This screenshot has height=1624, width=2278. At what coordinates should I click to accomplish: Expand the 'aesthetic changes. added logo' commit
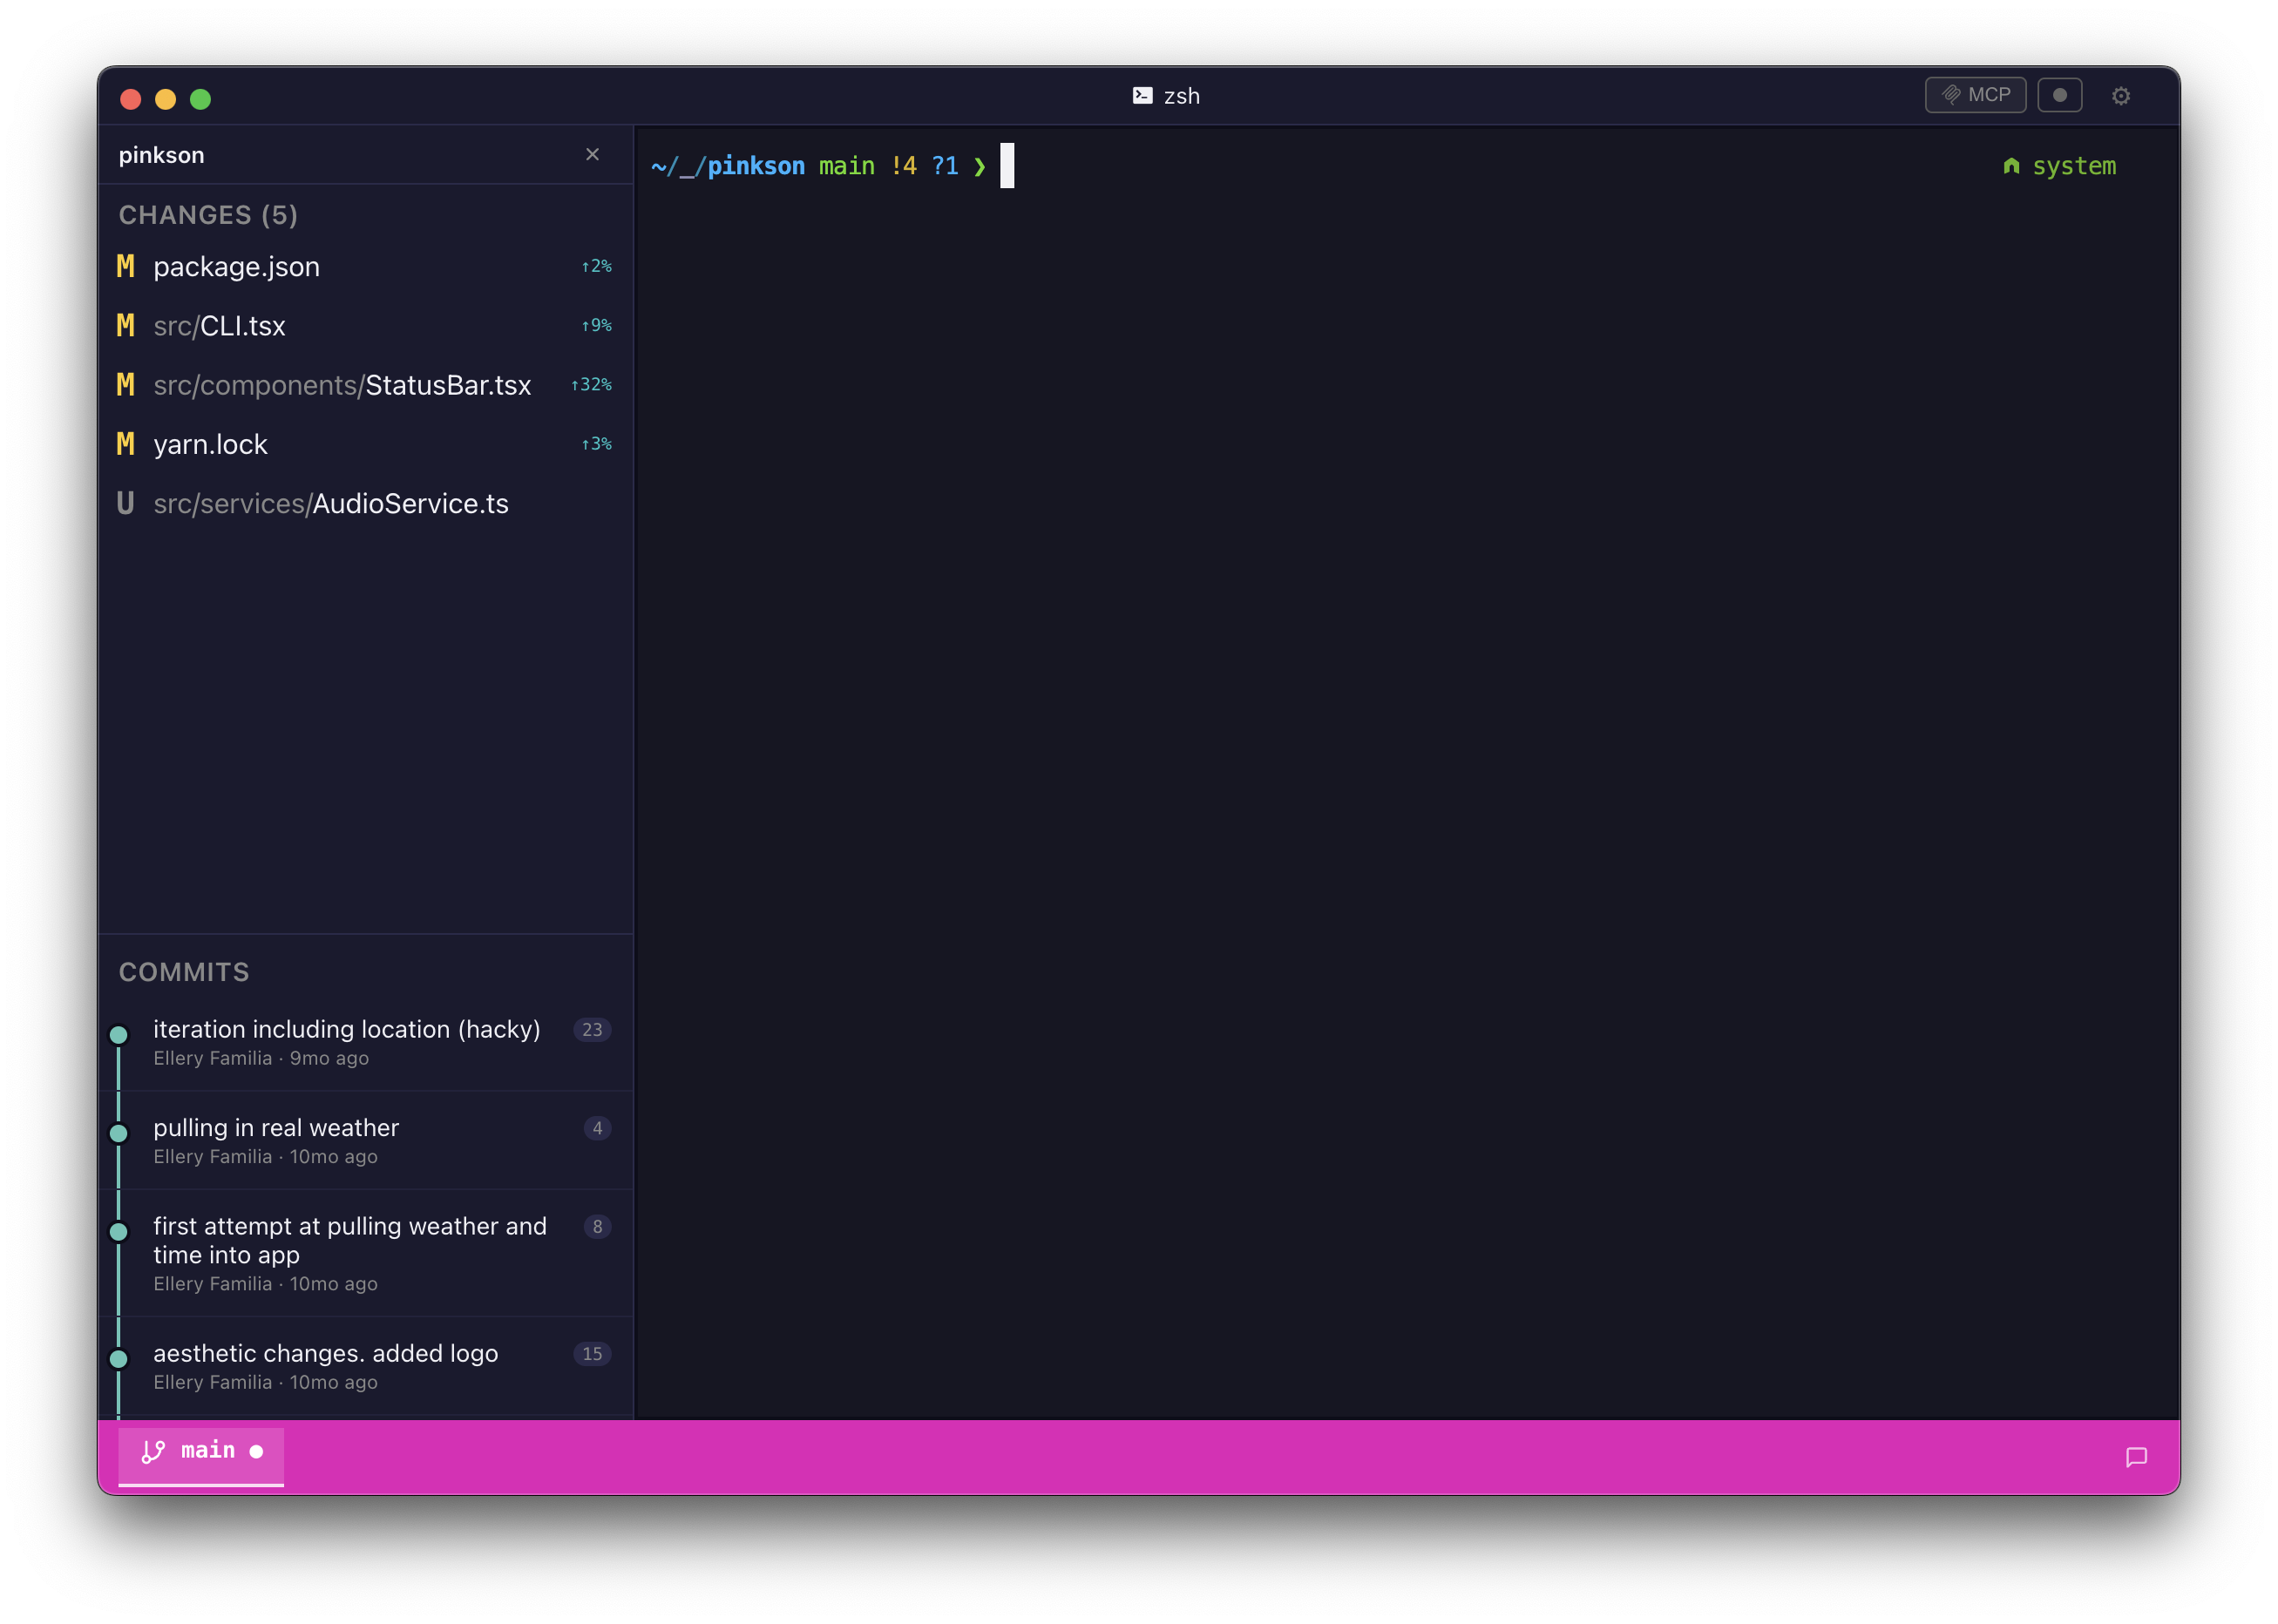click(325, 1353)
